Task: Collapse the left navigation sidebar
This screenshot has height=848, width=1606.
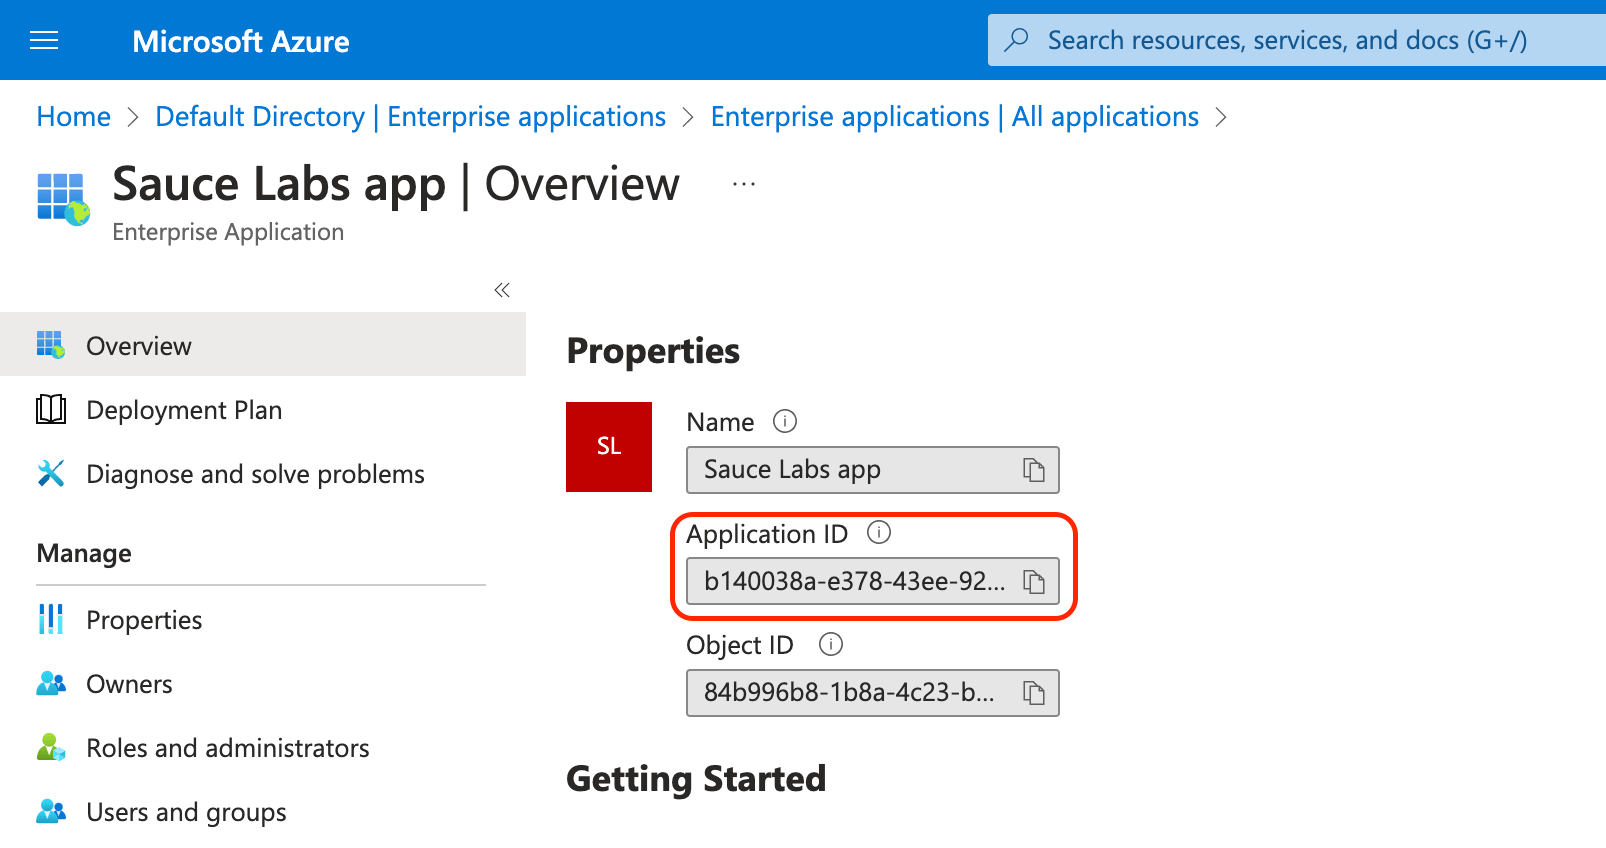Action: (x=502, y=290)
